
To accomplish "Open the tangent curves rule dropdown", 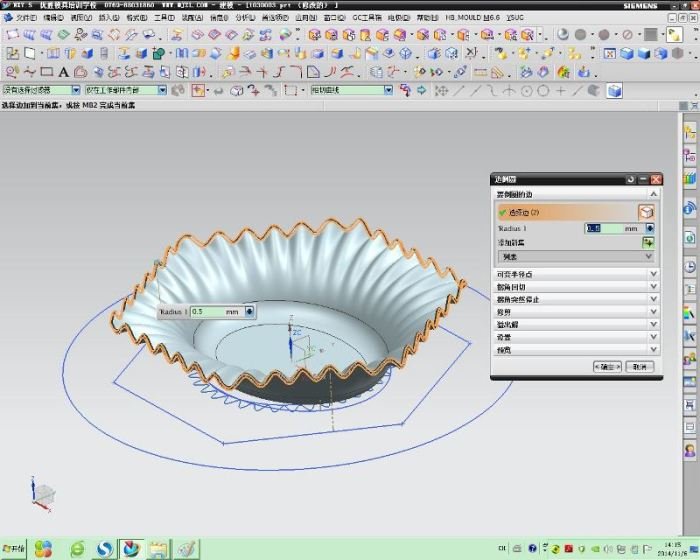I will (x=388, y=90).
